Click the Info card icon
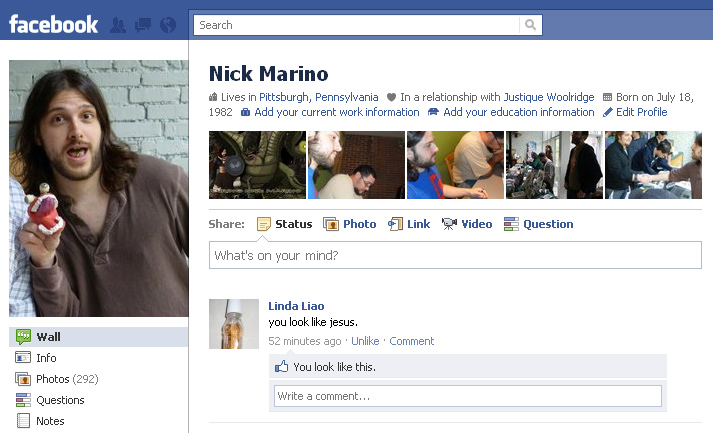 23,357
